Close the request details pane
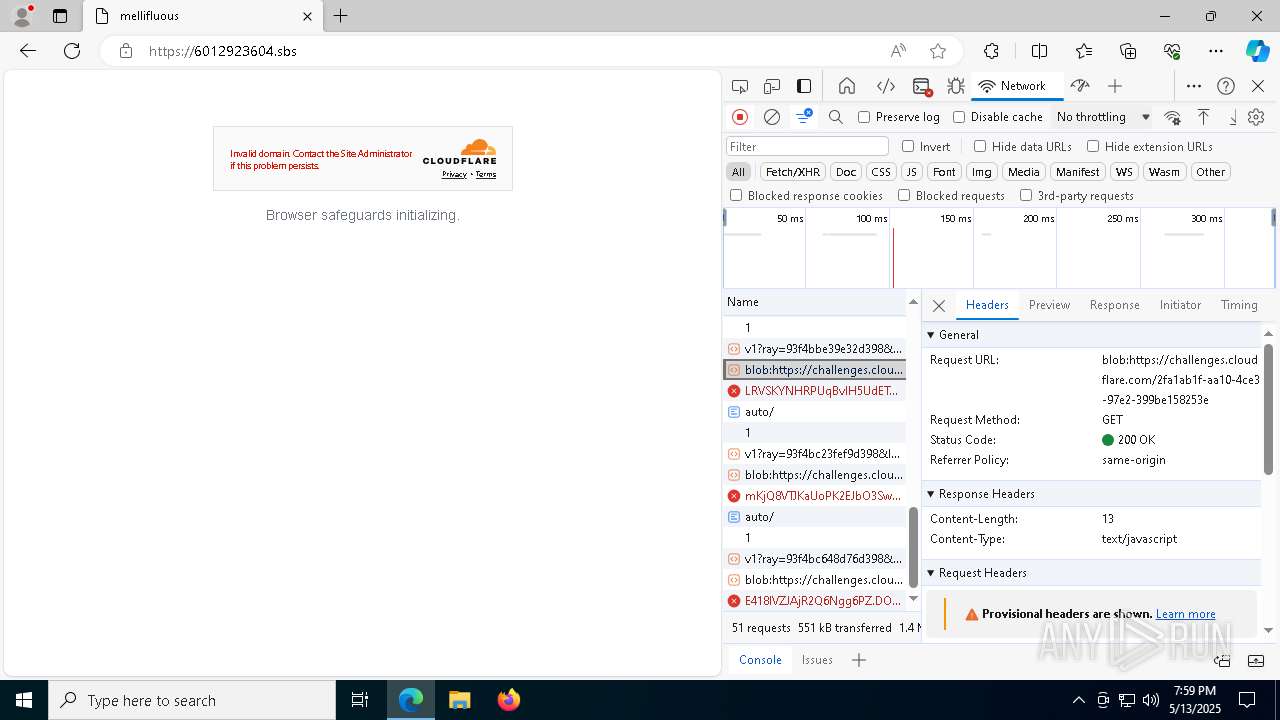The height and width of the screenshot is (720, 1280). pos(939,306)
